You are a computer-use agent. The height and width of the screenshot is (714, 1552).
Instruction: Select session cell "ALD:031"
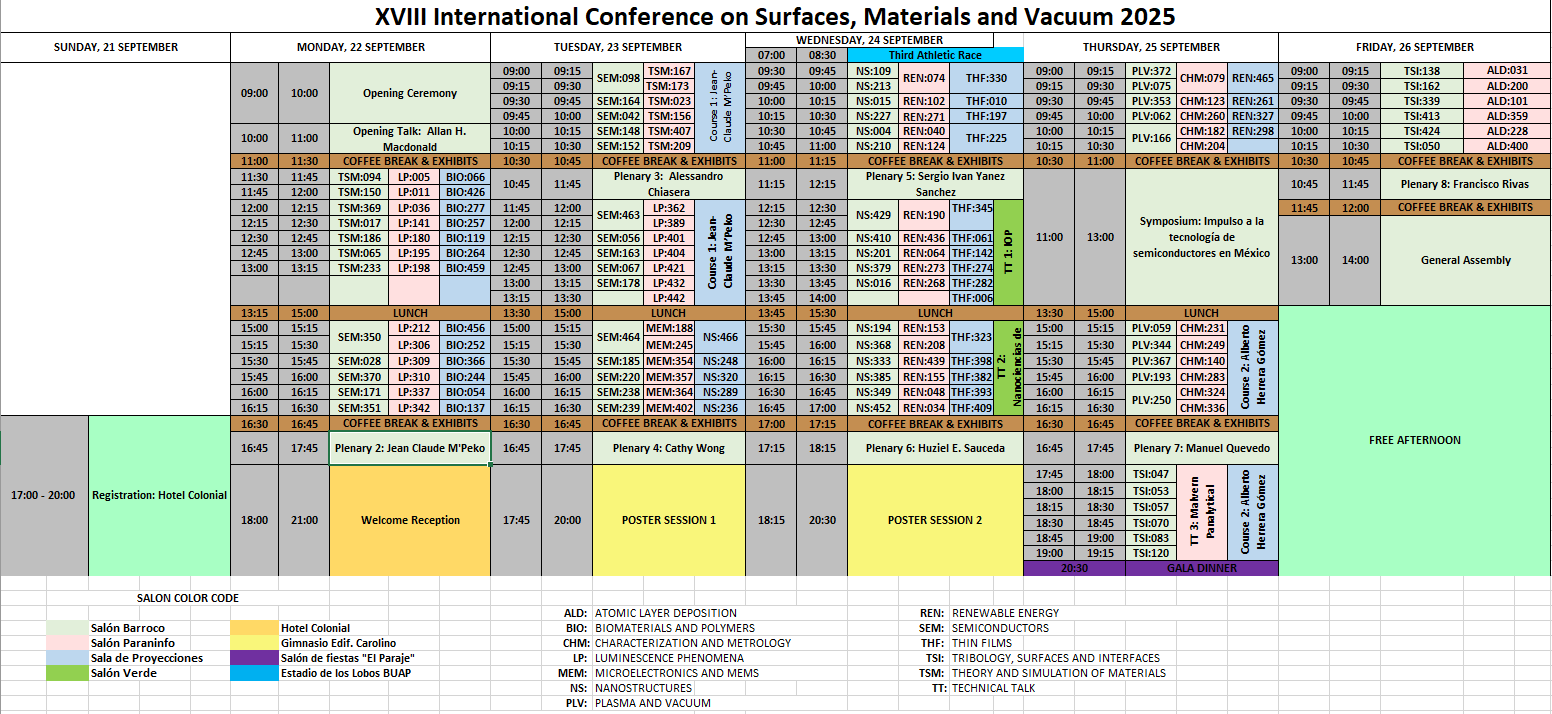(1506, 71)
